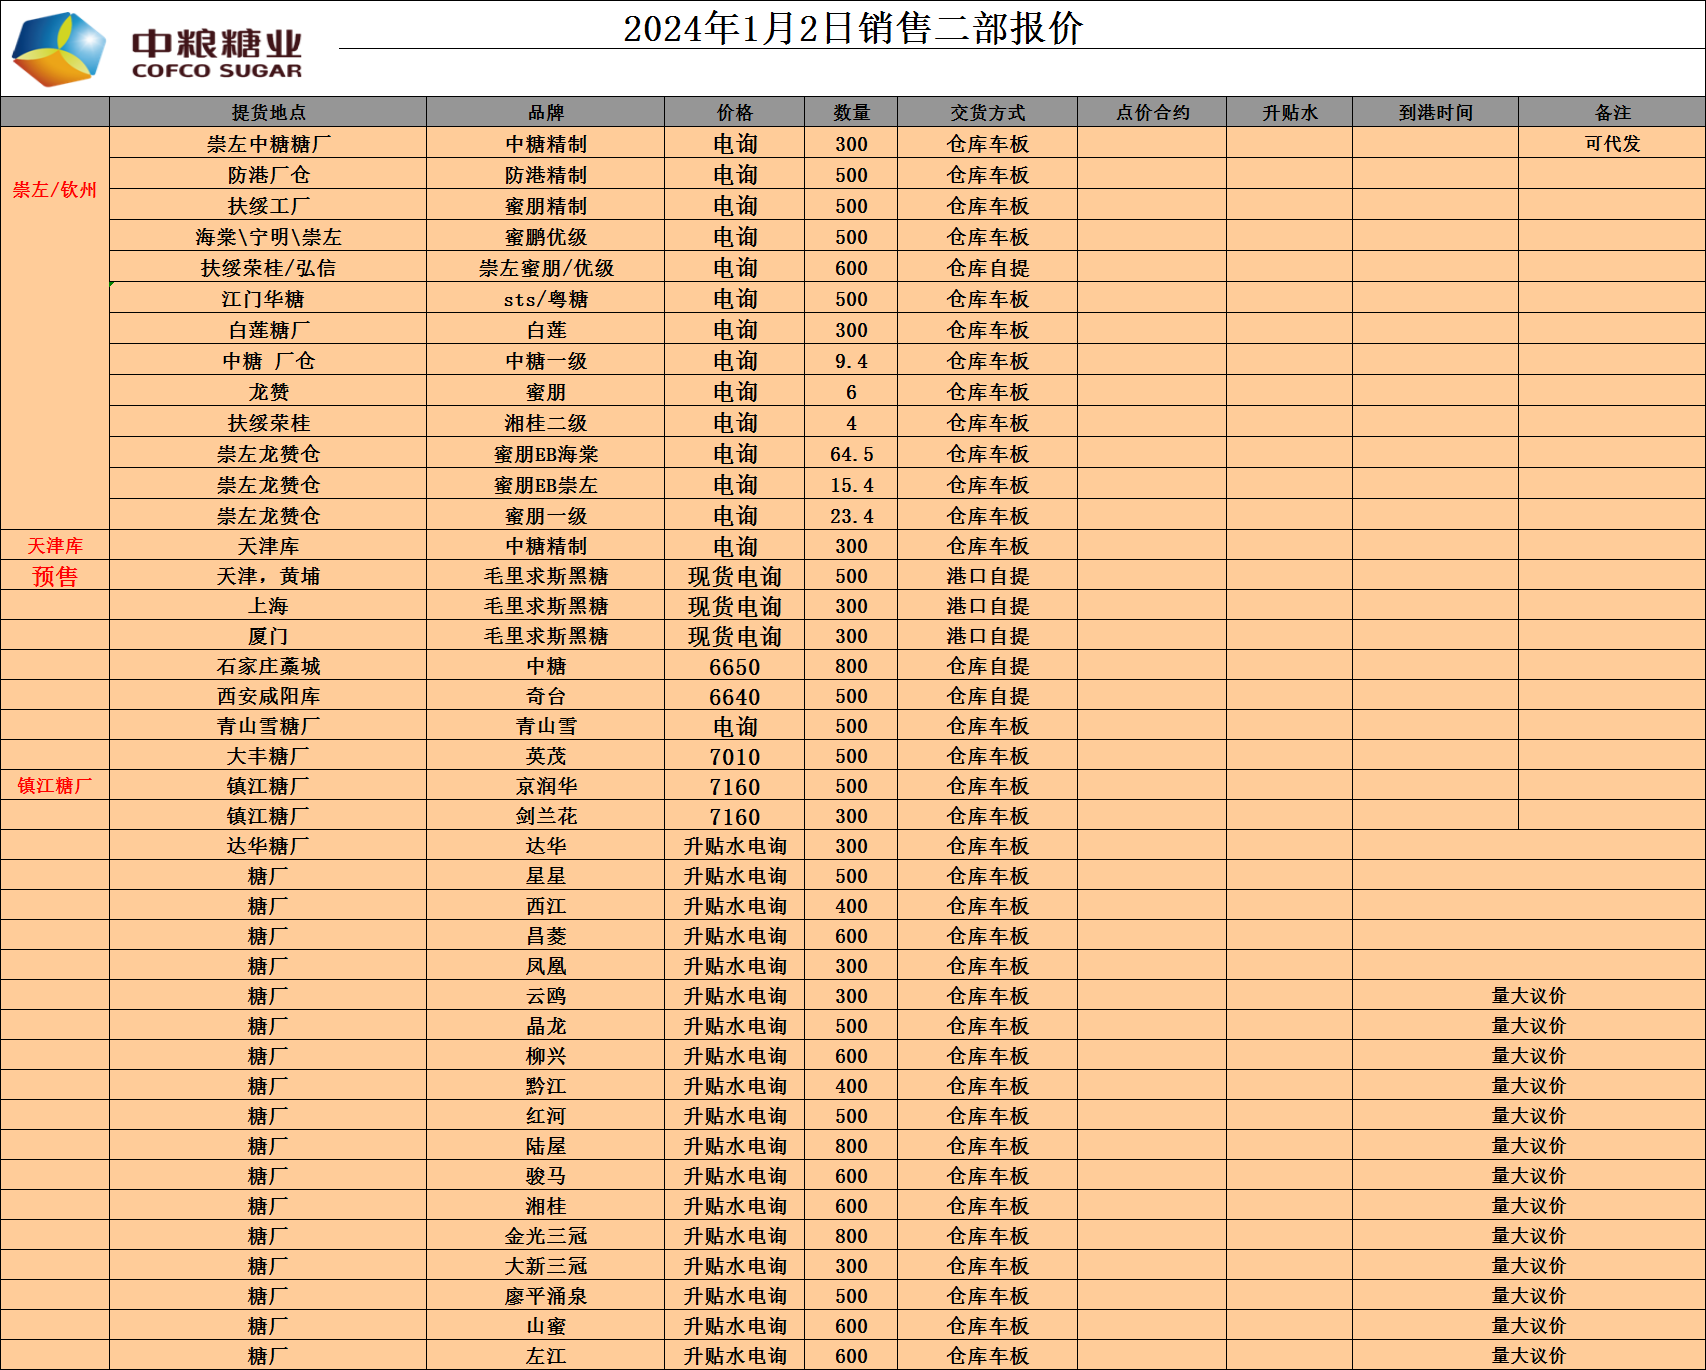Click the COFCO Sugar logo icon
This screenshot has width=1706, height=1370.
coord(58,48)
